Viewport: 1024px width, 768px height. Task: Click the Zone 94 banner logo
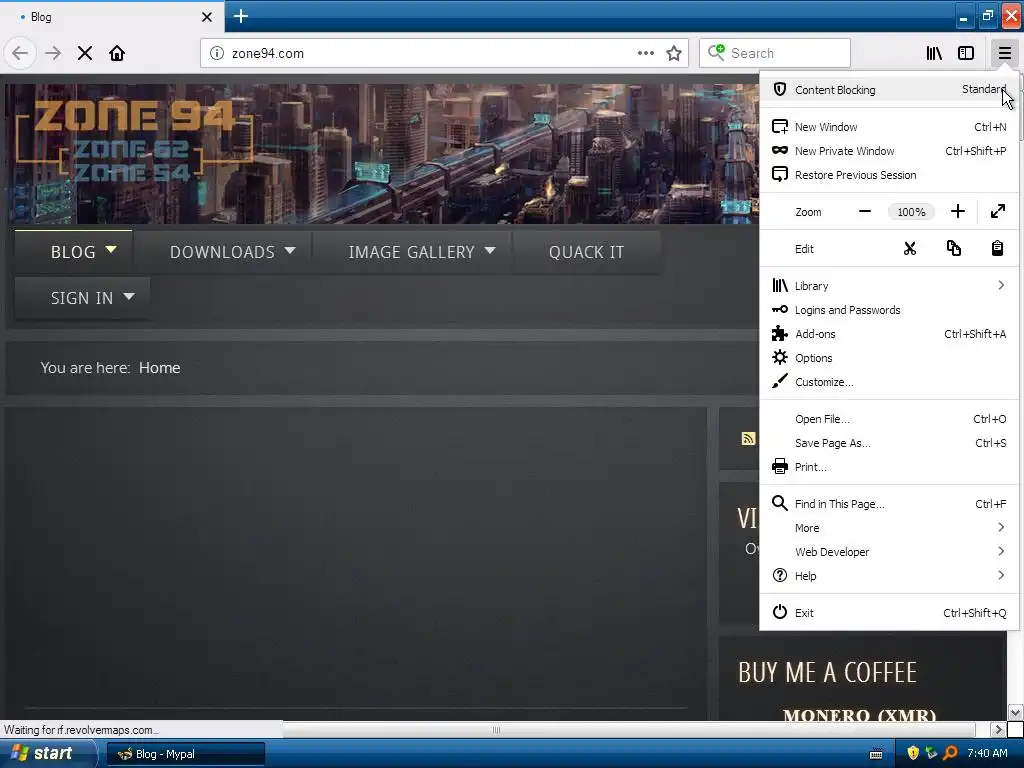(134, 142)
